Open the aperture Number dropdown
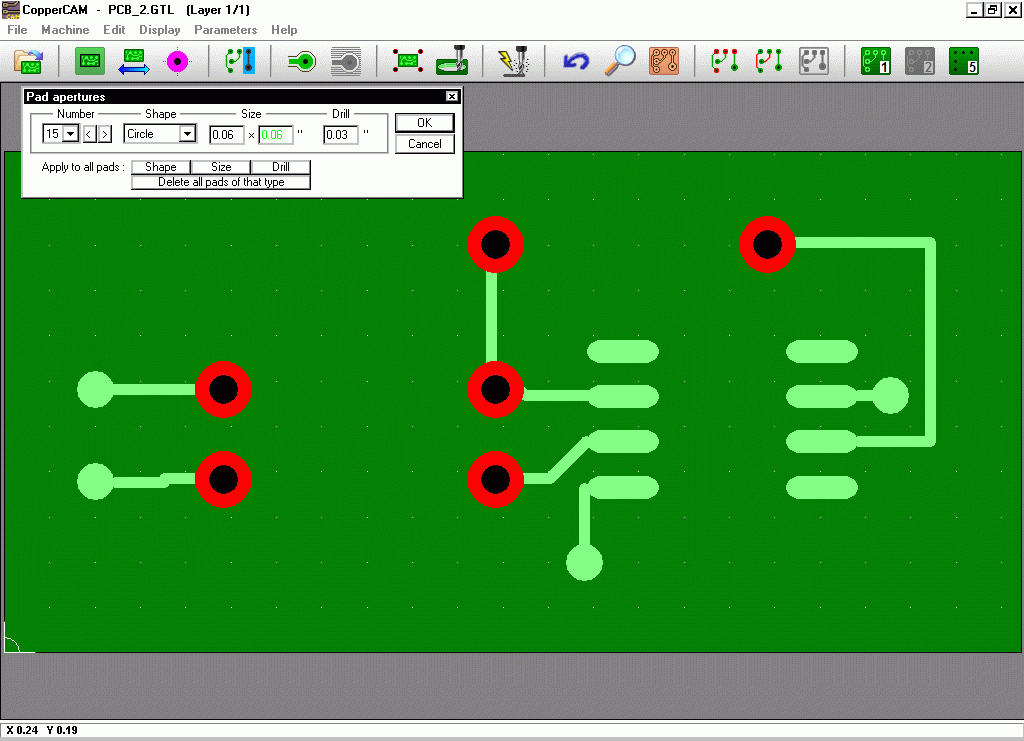The height and width of the screenshot is (741, 1024). 70,134
